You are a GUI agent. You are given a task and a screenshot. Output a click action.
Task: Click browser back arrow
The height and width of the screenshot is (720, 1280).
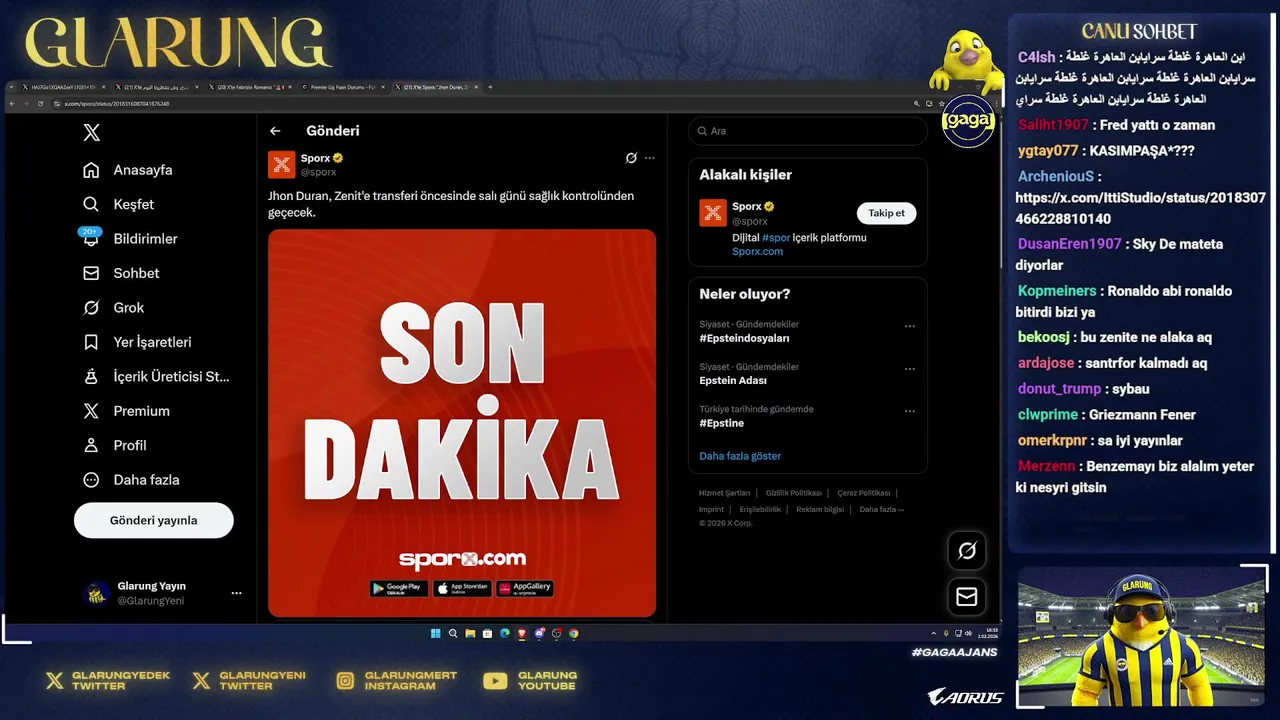click(12, 104)
